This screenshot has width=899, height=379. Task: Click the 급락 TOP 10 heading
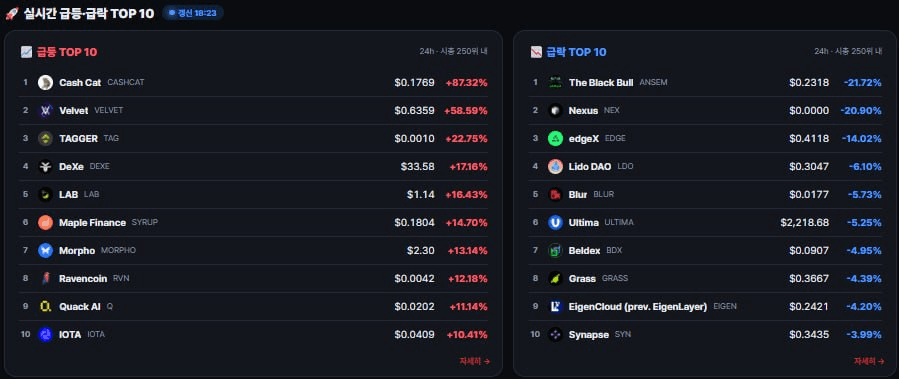(x=576, y=52)
